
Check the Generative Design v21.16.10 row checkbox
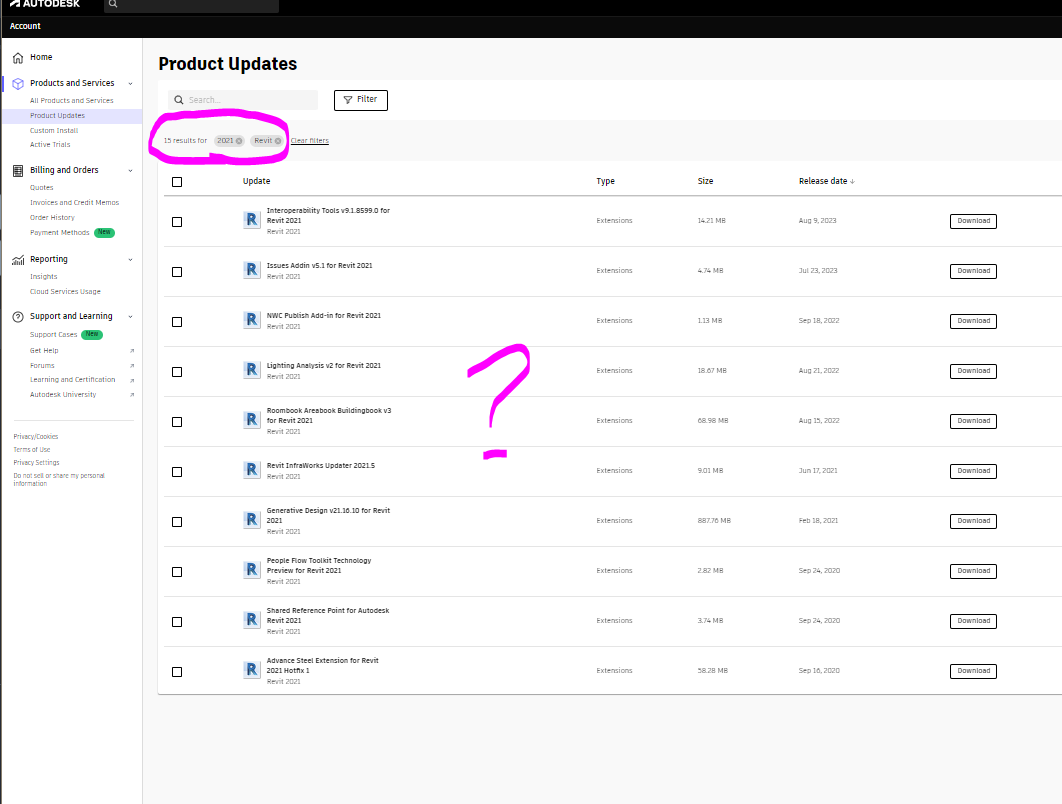177,522
